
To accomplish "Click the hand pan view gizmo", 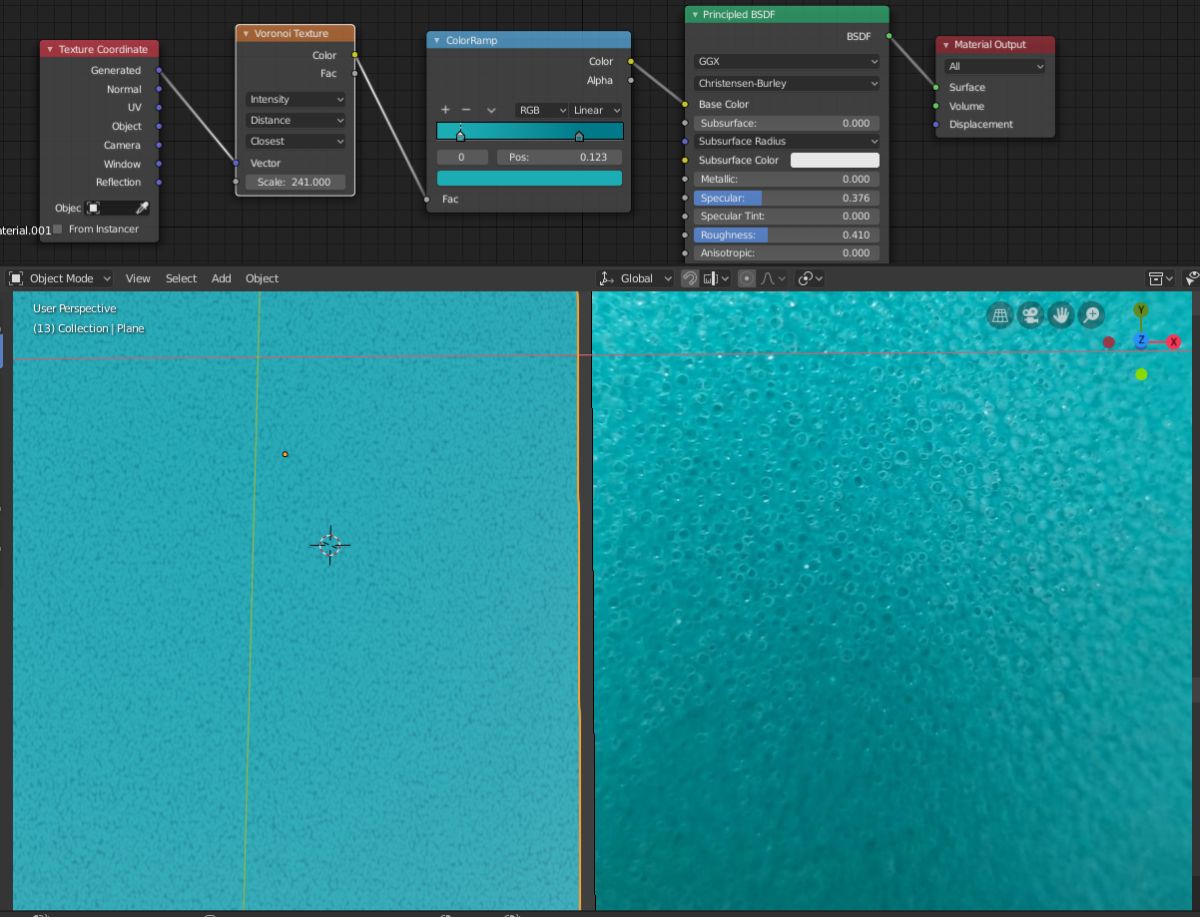I will point(1060,316).
